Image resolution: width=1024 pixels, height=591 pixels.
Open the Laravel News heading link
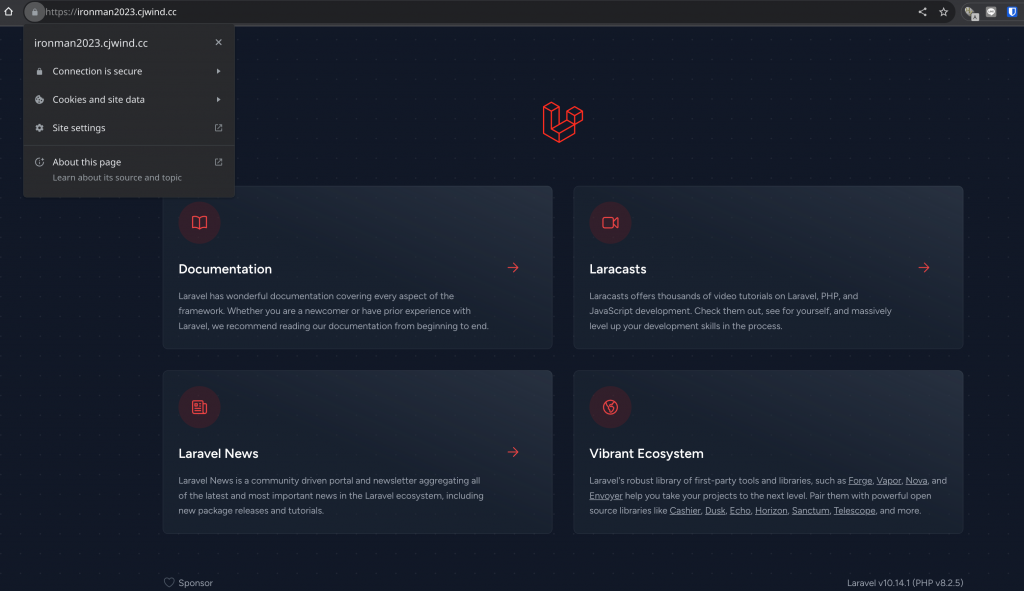pos(218,453)
